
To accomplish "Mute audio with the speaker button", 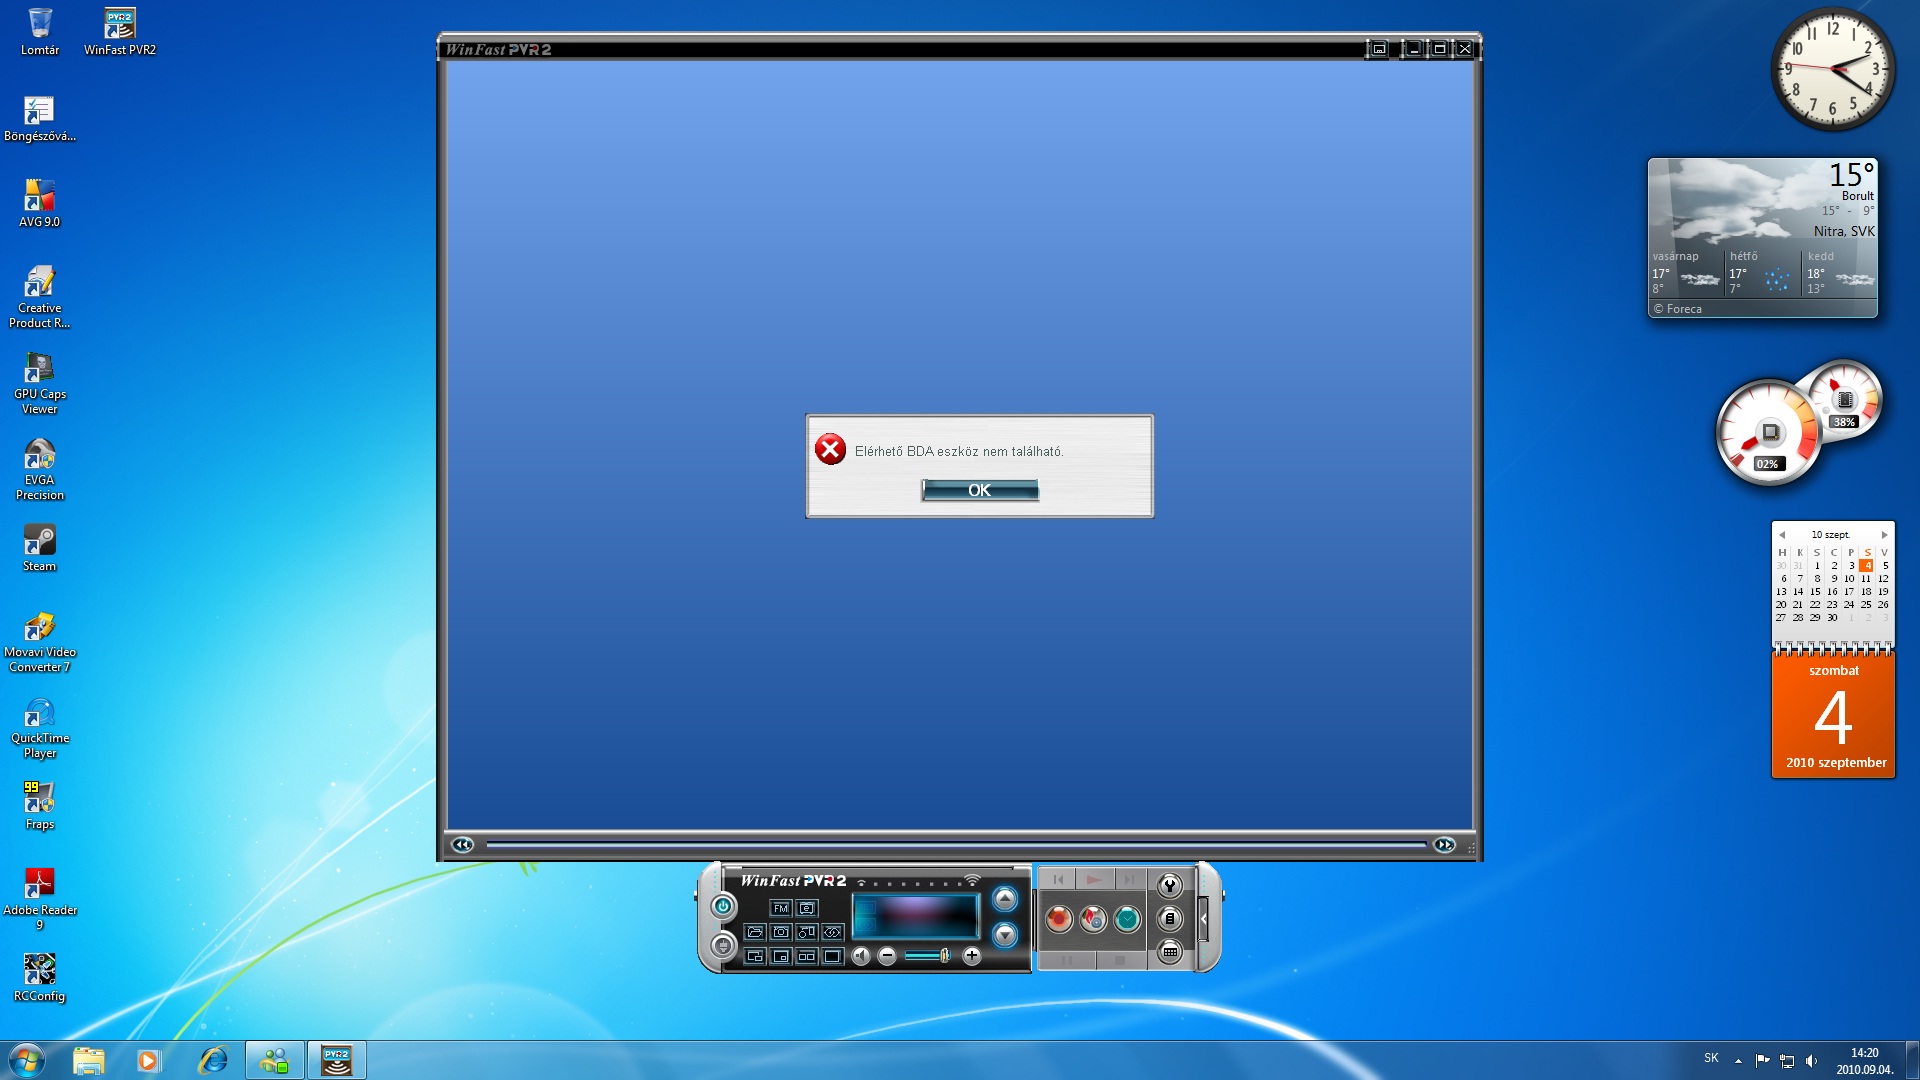I will coord(861,956).
